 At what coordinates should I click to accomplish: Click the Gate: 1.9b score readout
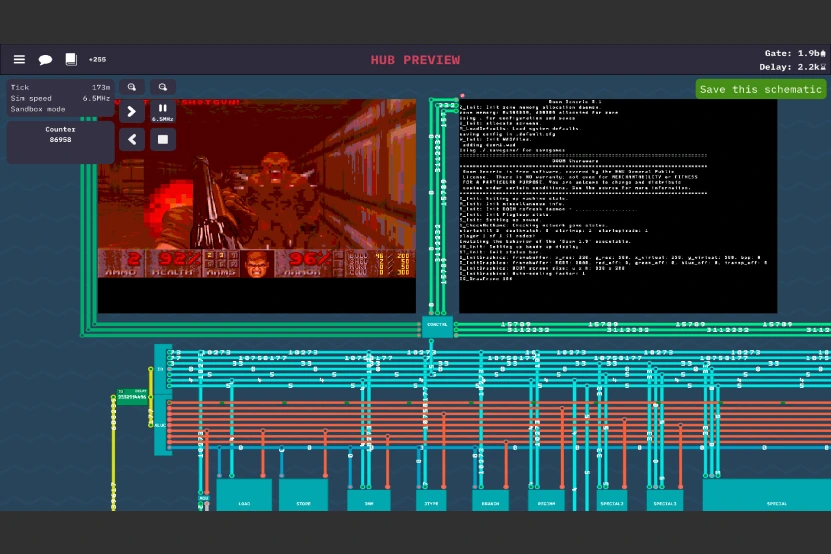click(794, 53)
